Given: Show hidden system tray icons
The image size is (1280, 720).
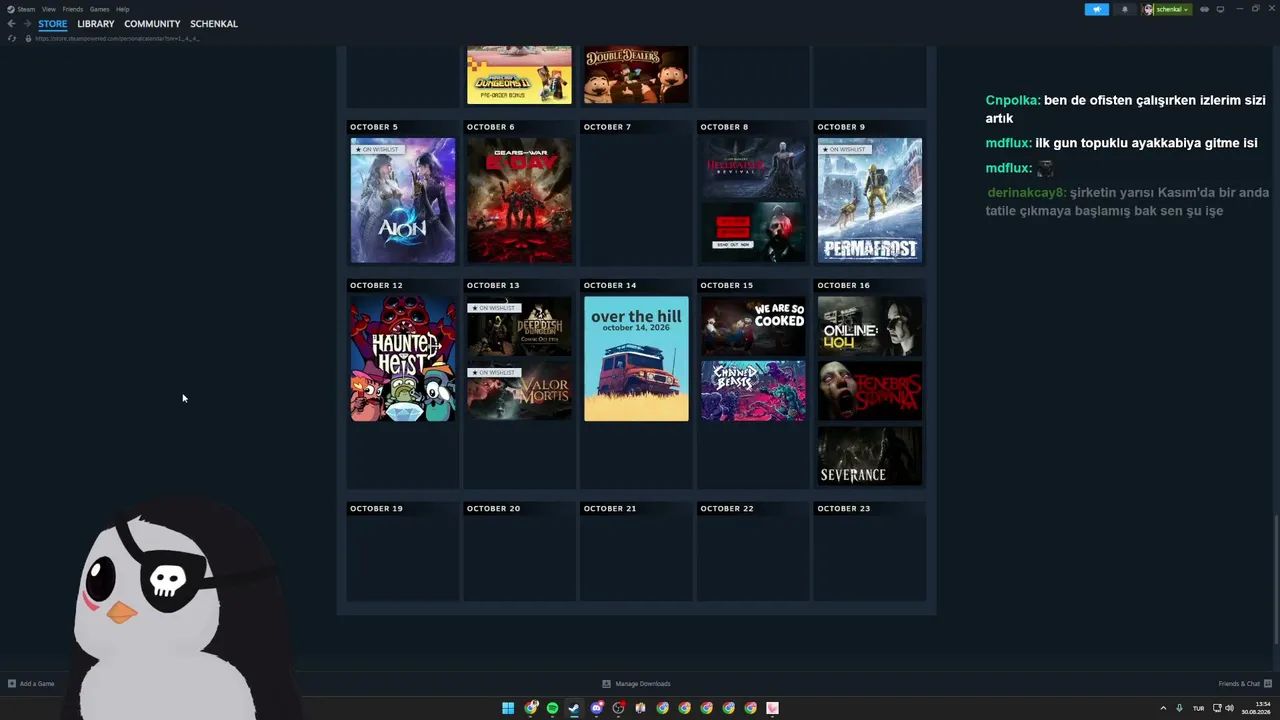Looking at the screenshot, I should tap(1163, 708).
